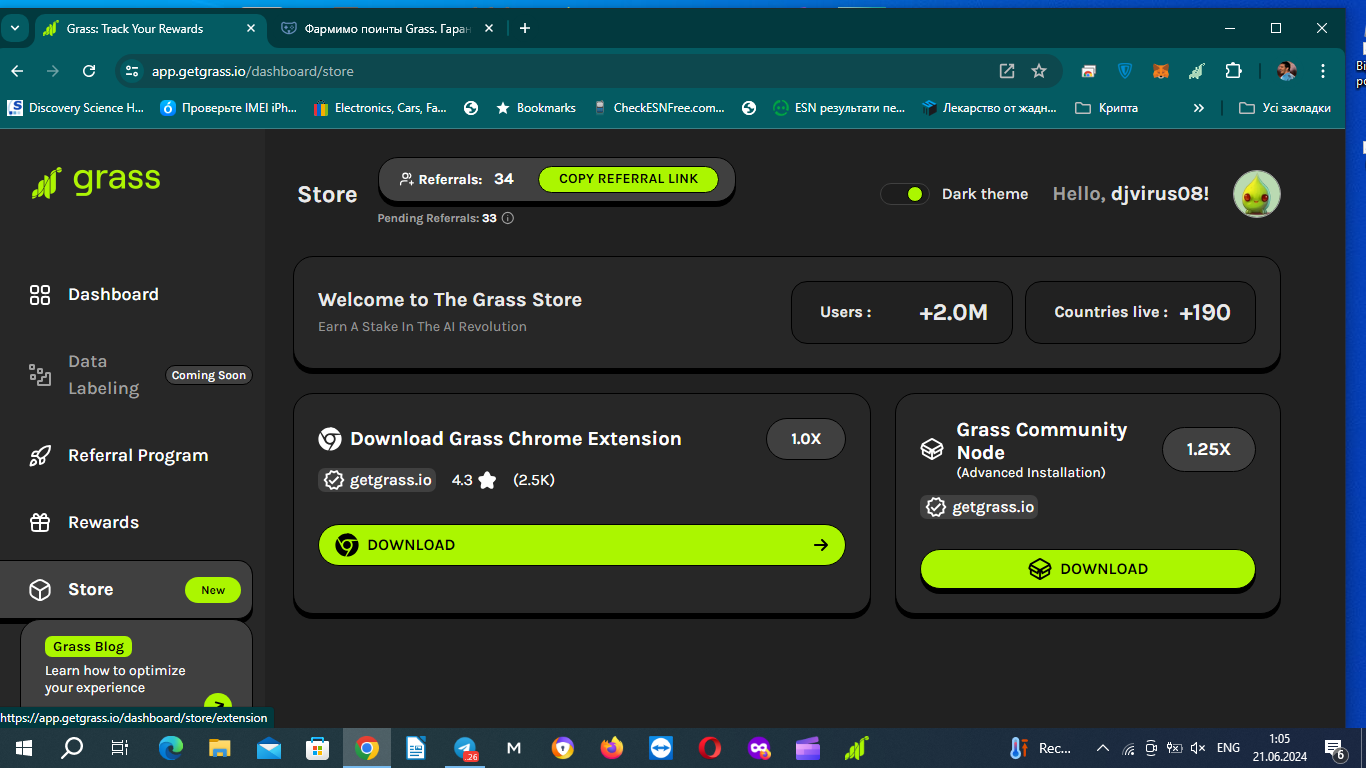1366x768 pixels.
Task: Open the Extensions puzzle menu
Action: (x=1233, y=71)
